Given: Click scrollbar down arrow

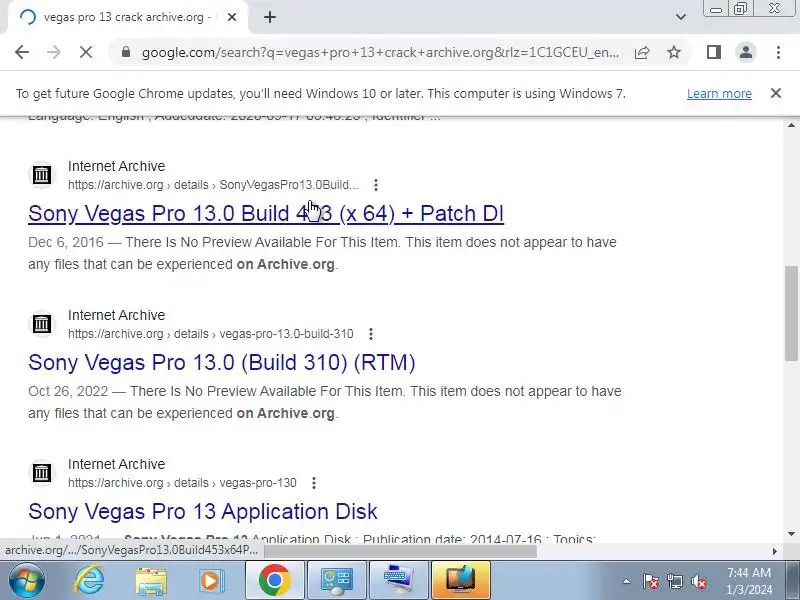Looking at the screenshot, I should coord(791,534).
